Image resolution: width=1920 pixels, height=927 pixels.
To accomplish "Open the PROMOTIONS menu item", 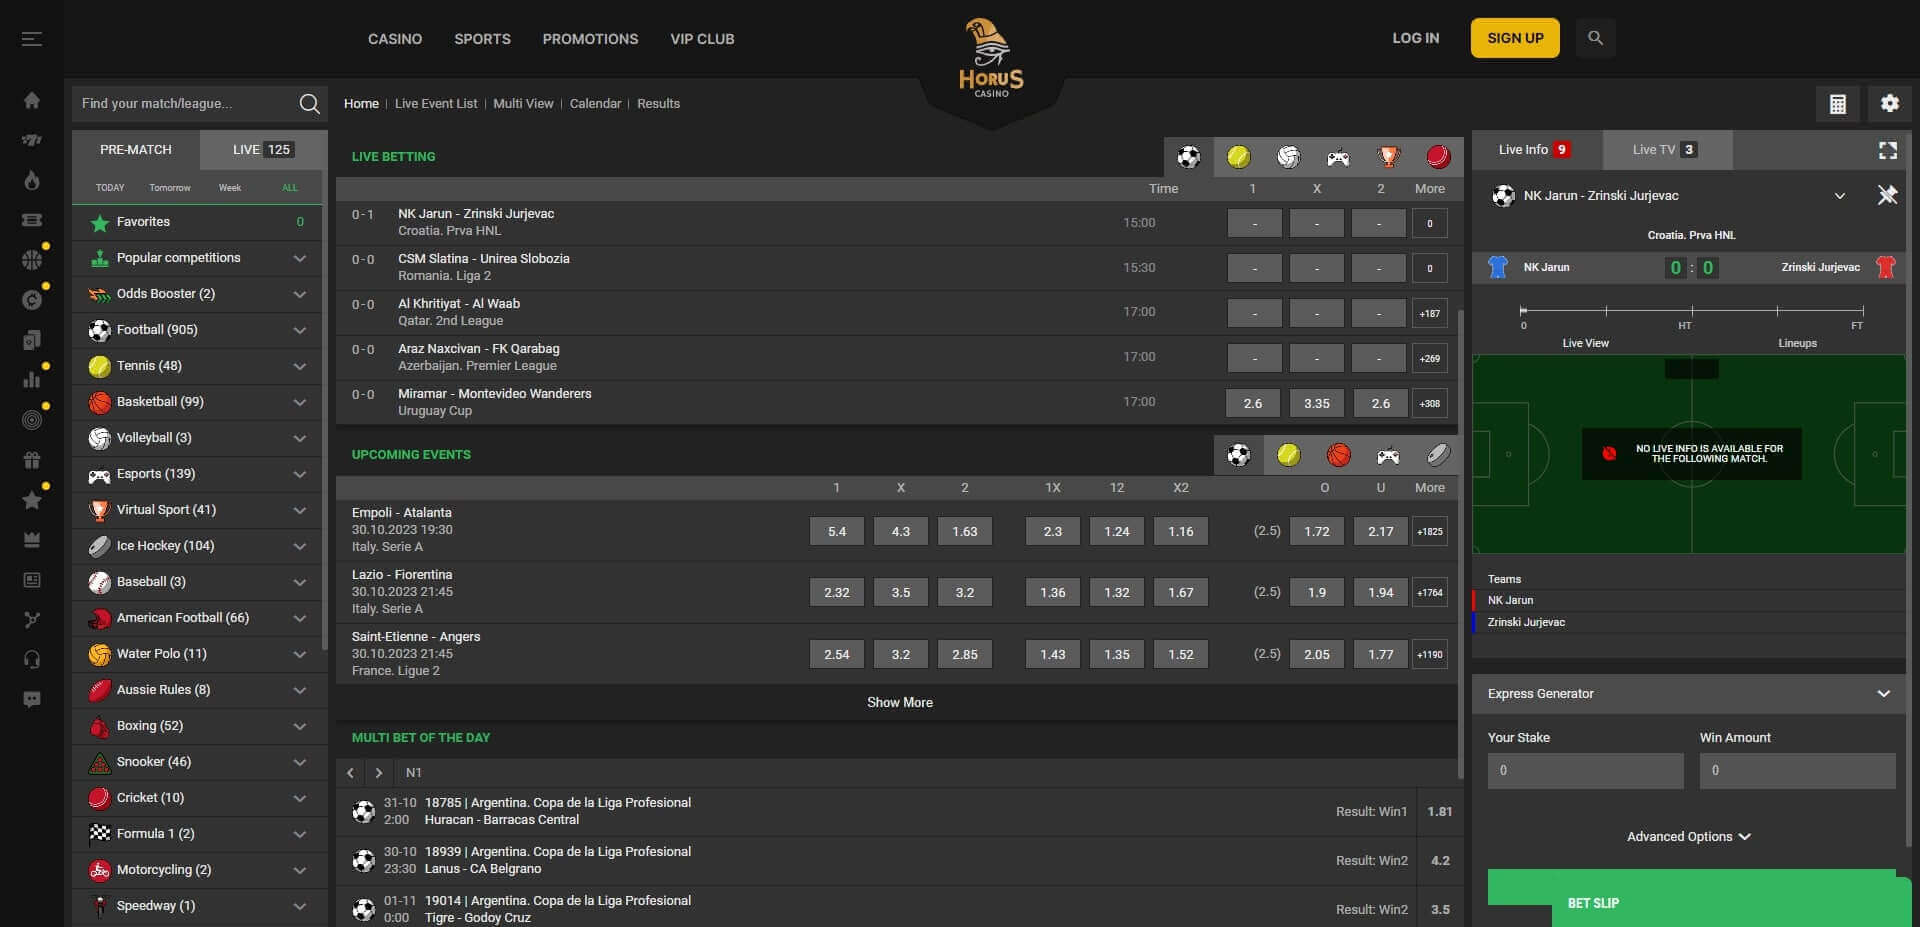I will (590, 39).
